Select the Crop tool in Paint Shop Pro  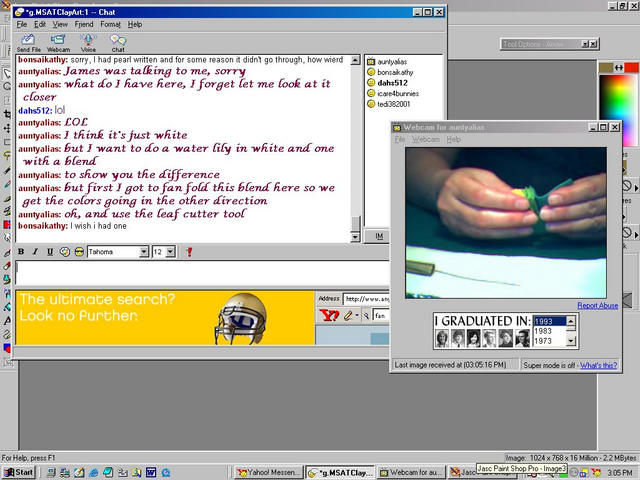click(x=7, y=114)
